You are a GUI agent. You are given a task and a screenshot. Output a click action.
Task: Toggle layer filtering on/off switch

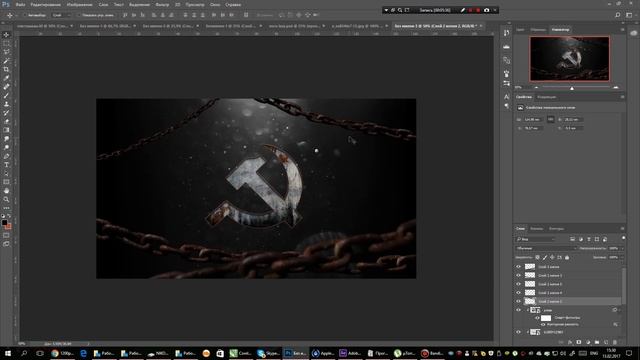tap(623, 238)
